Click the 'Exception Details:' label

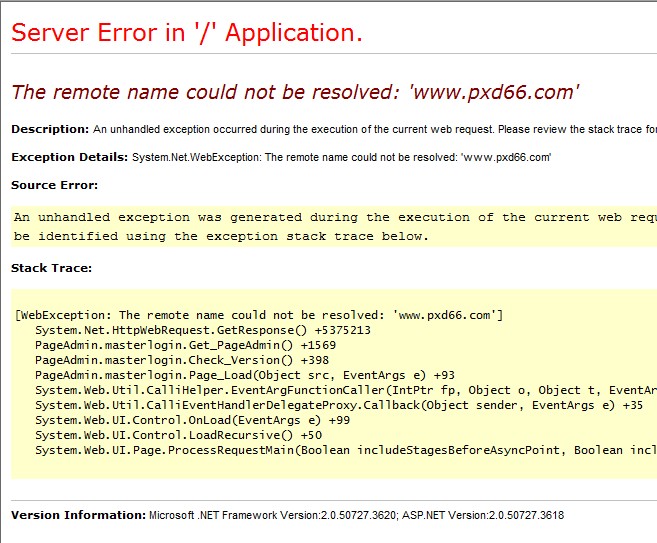70,157
